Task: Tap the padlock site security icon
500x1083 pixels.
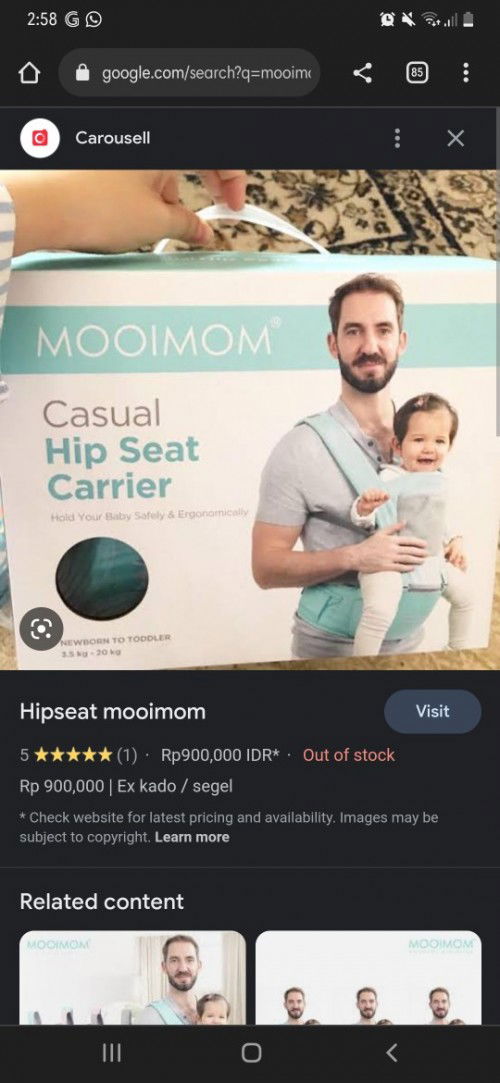Action: click(x=83, y=73)
